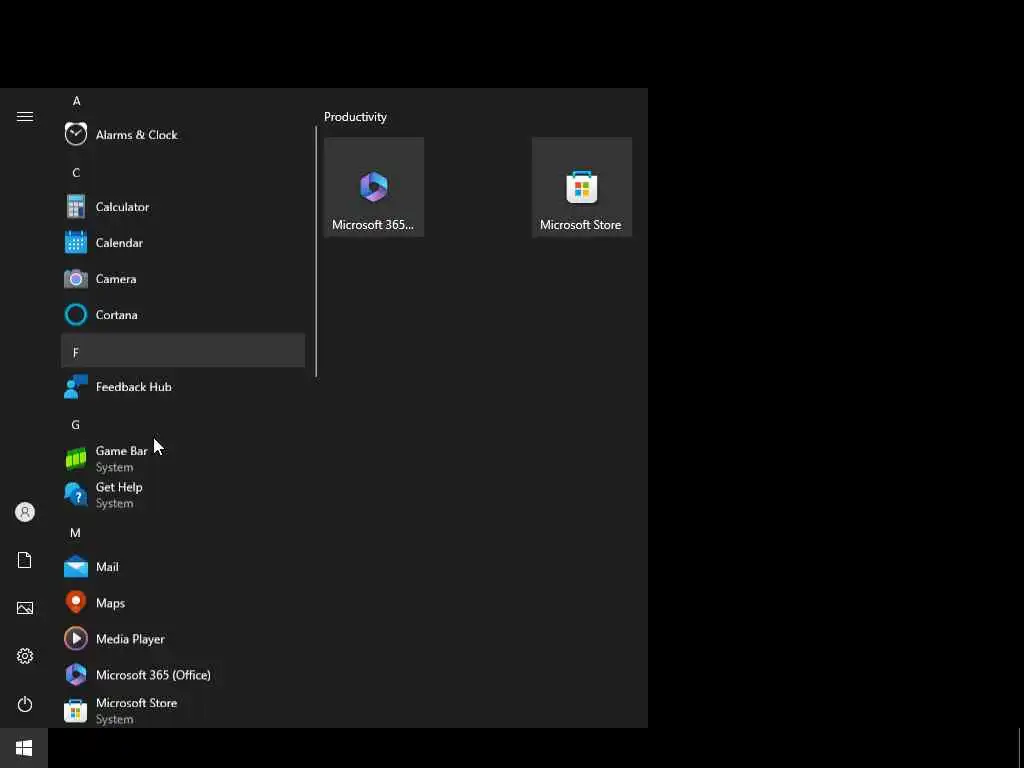Open the Camera app icon

[76, 279]
